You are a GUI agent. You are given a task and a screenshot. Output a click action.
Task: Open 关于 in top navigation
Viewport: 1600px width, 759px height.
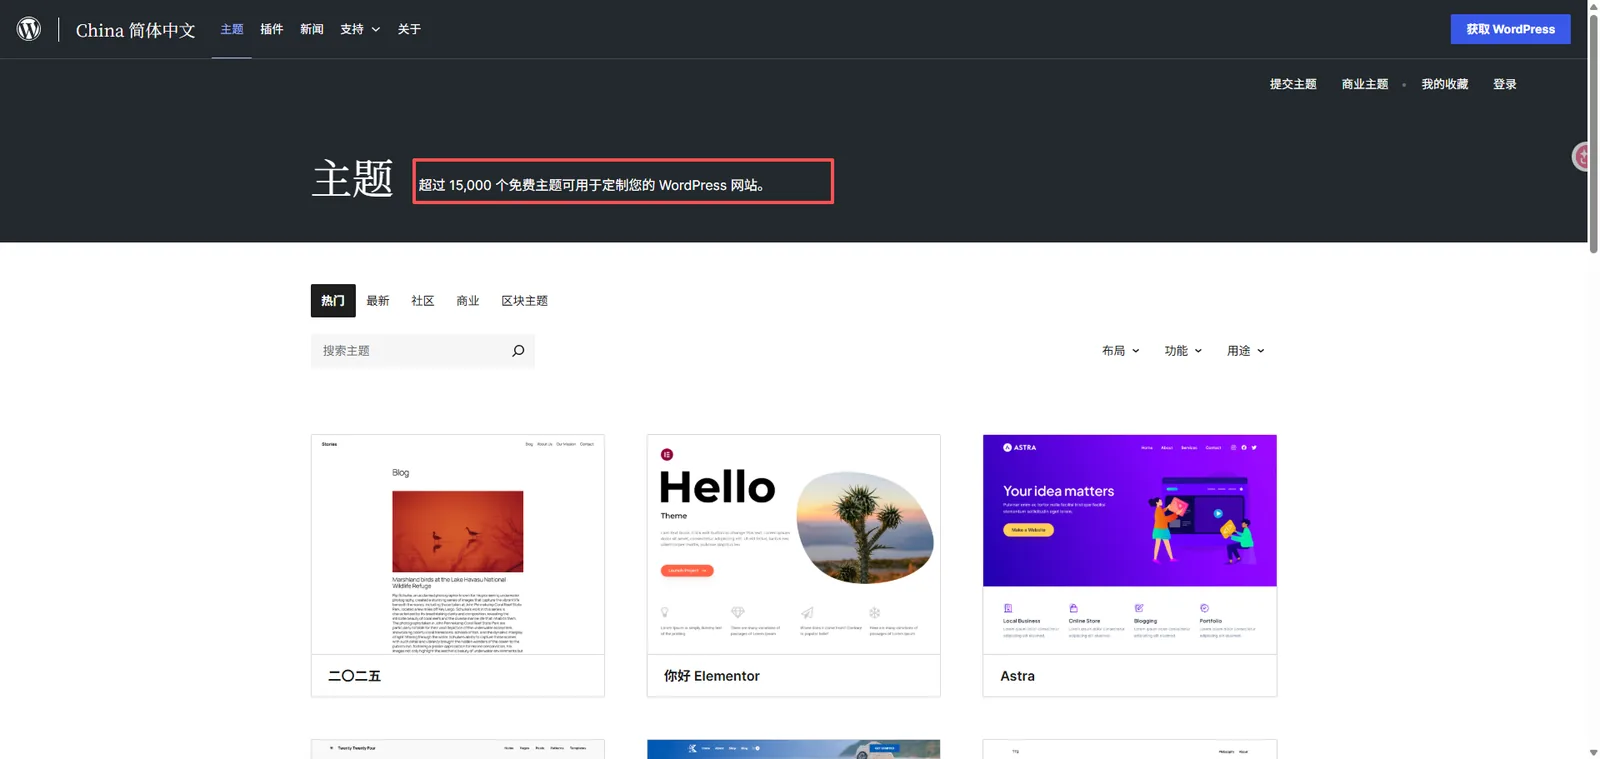coord(409,29)
